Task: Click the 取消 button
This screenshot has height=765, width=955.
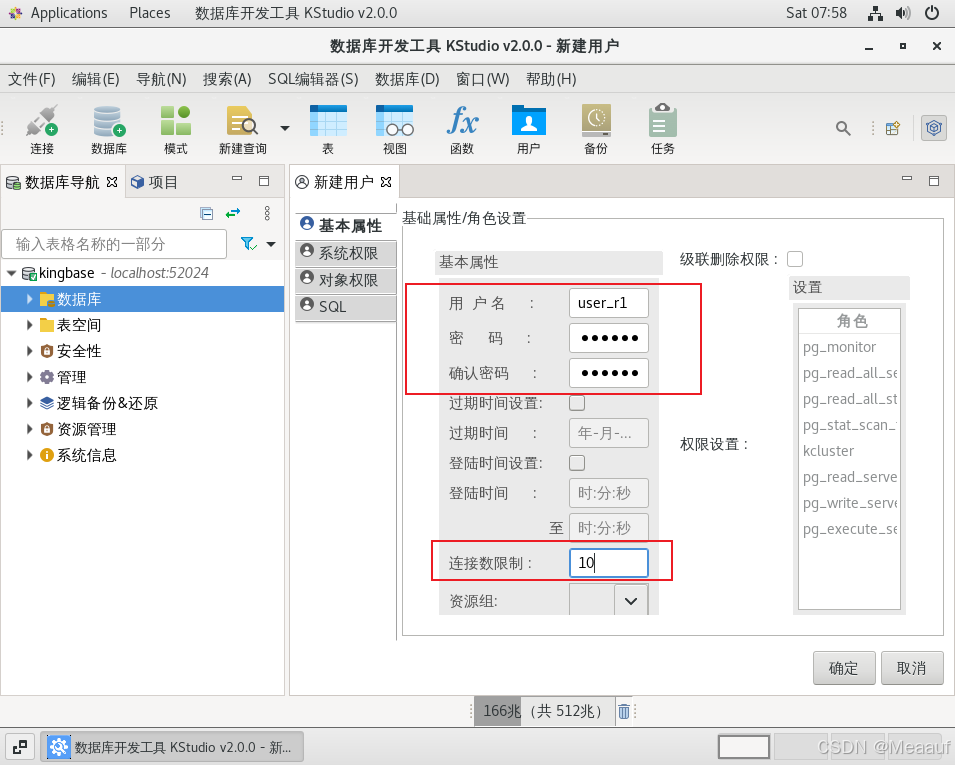Action: [x=912, y=668]
